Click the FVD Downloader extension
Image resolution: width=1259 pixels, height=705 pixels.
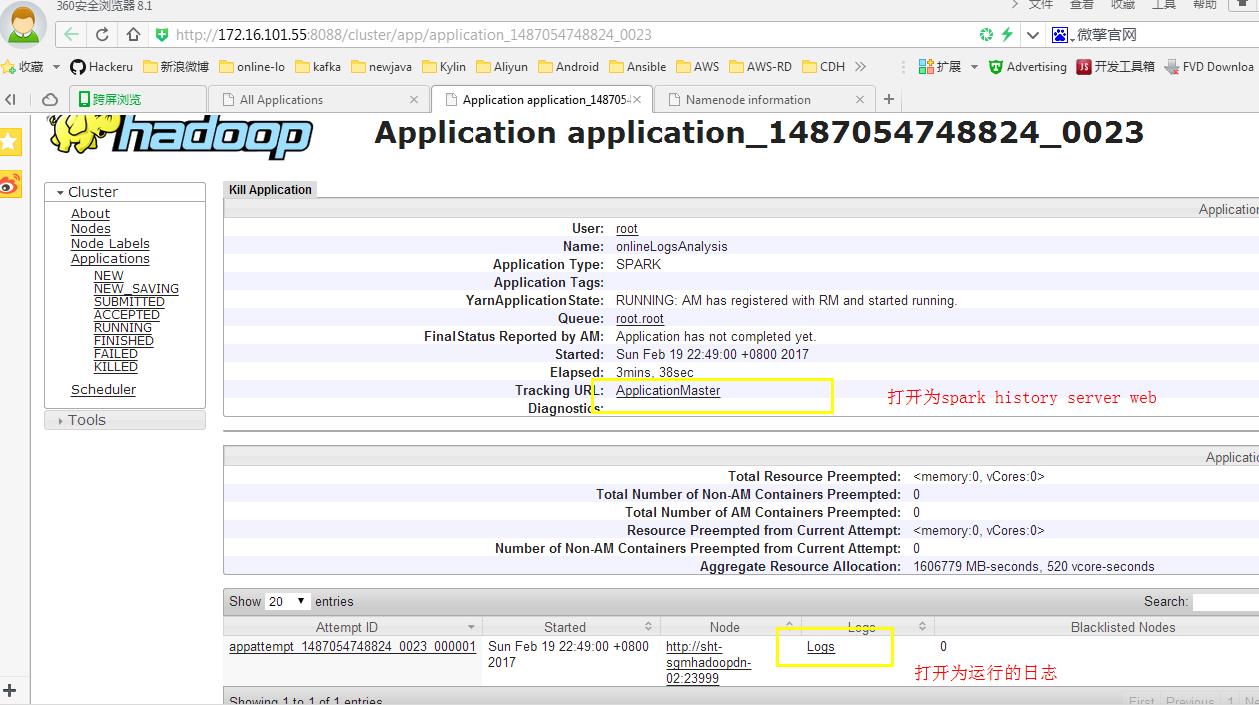(1209, 67)
